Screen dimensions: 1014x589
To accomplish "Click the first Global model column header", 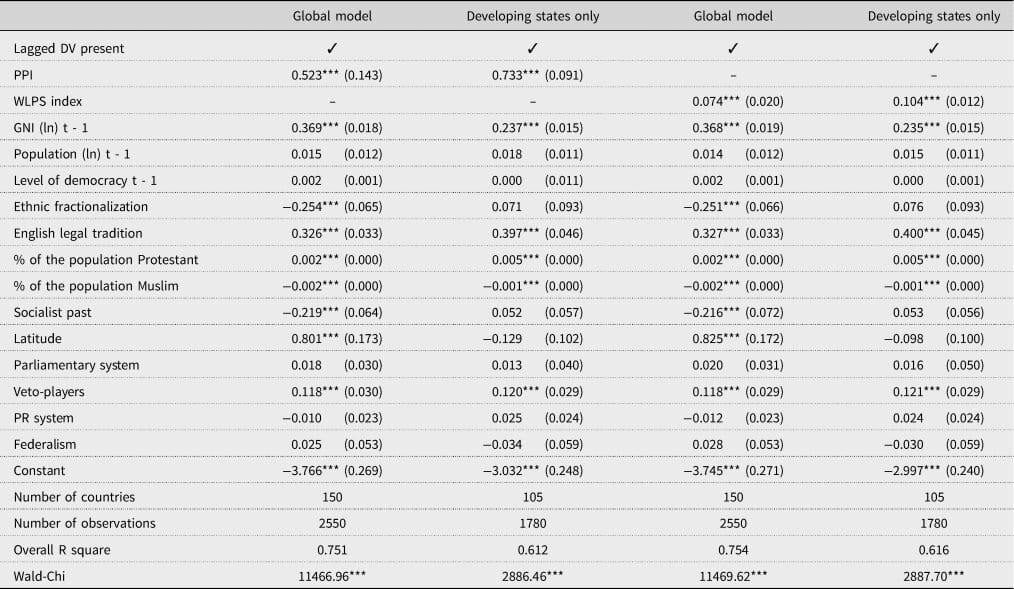I will [x=332, y=16].
